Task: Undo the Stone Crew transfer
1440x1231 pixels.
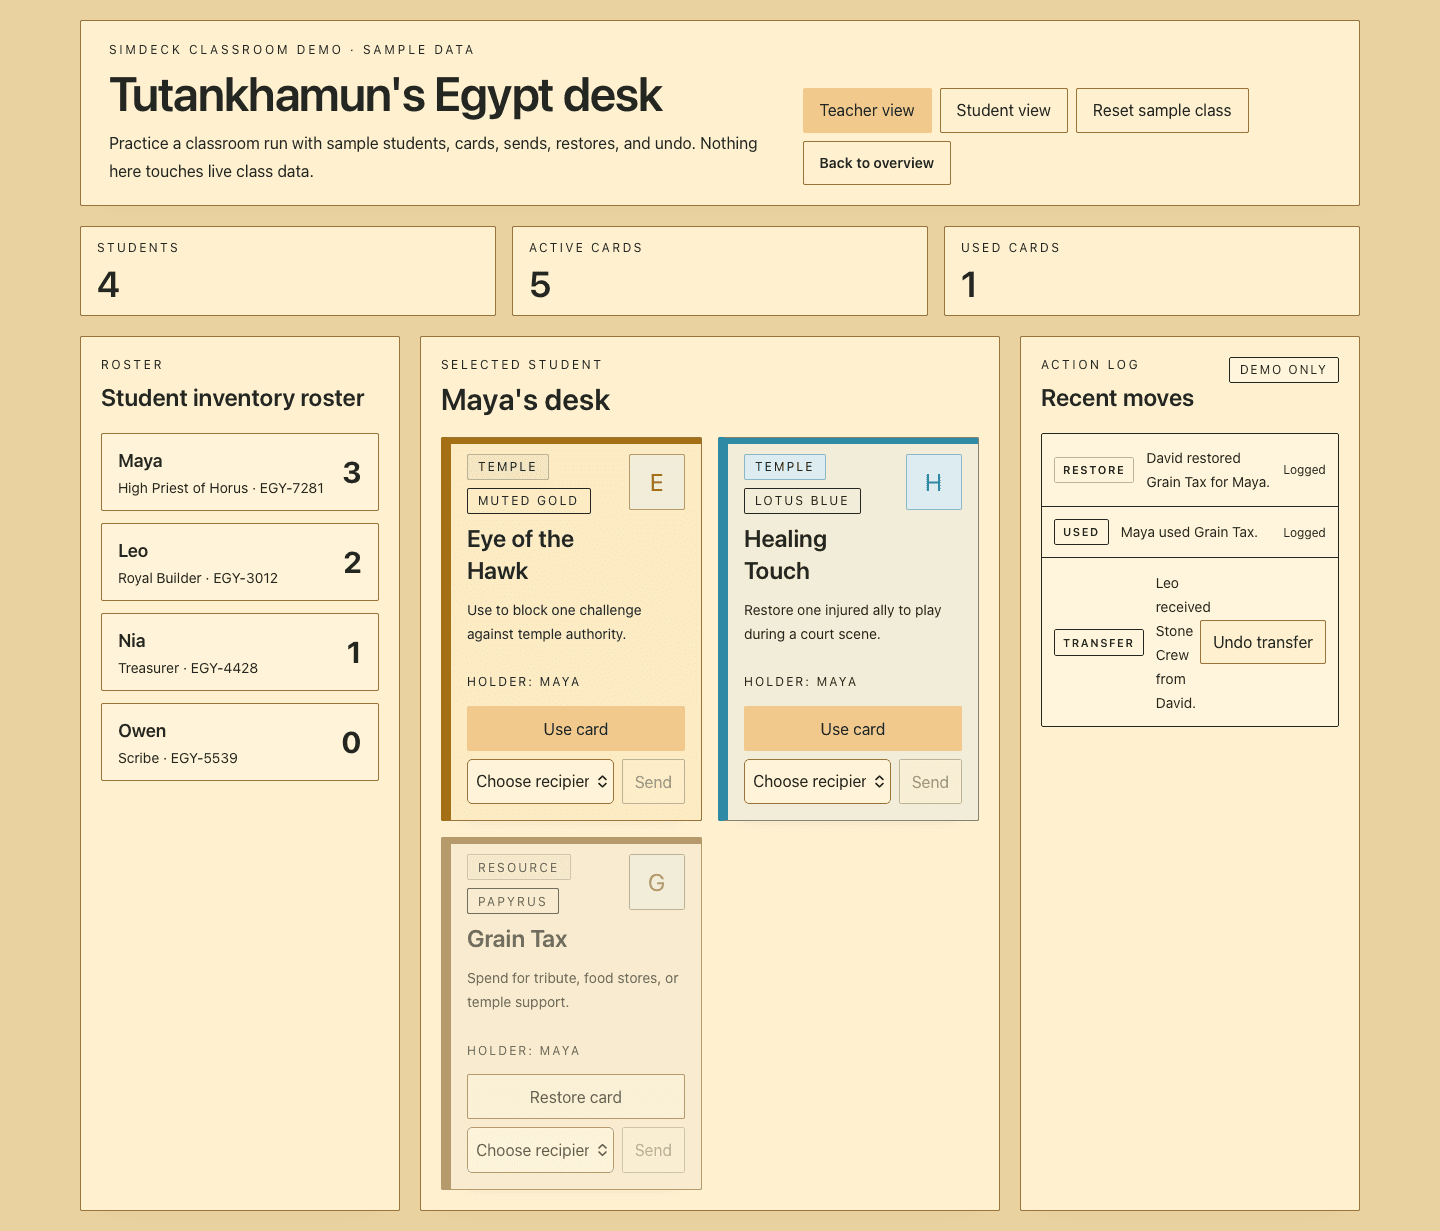Action: [x=1263, y=642]
